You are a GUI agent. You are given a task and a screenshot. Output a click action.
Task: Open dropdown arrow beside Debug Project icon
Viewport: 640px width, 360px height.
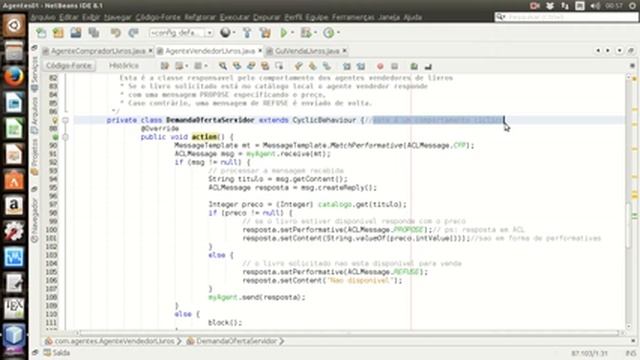tap(315, 33)
